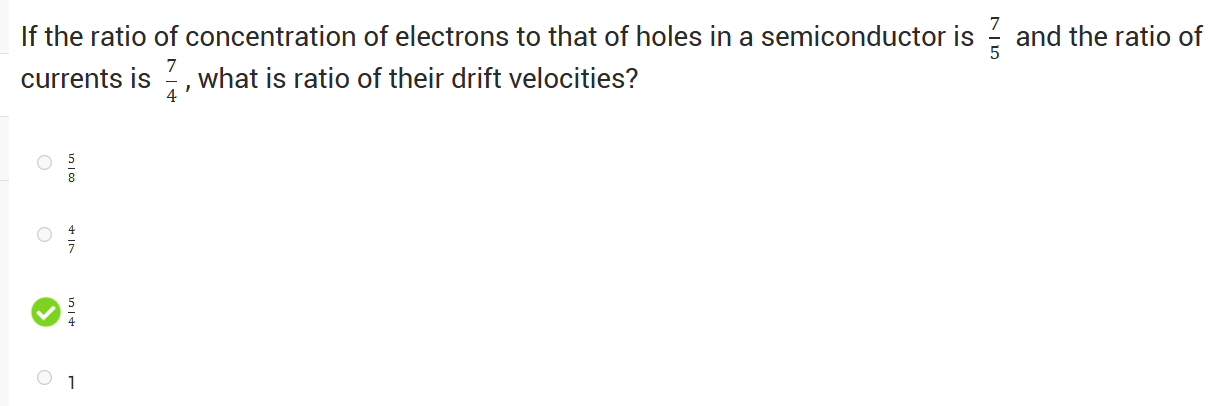Select the radio button for 4/7
Image resolution: width=1227 pixels, height=406 pixels.
[x=44, y=235]
